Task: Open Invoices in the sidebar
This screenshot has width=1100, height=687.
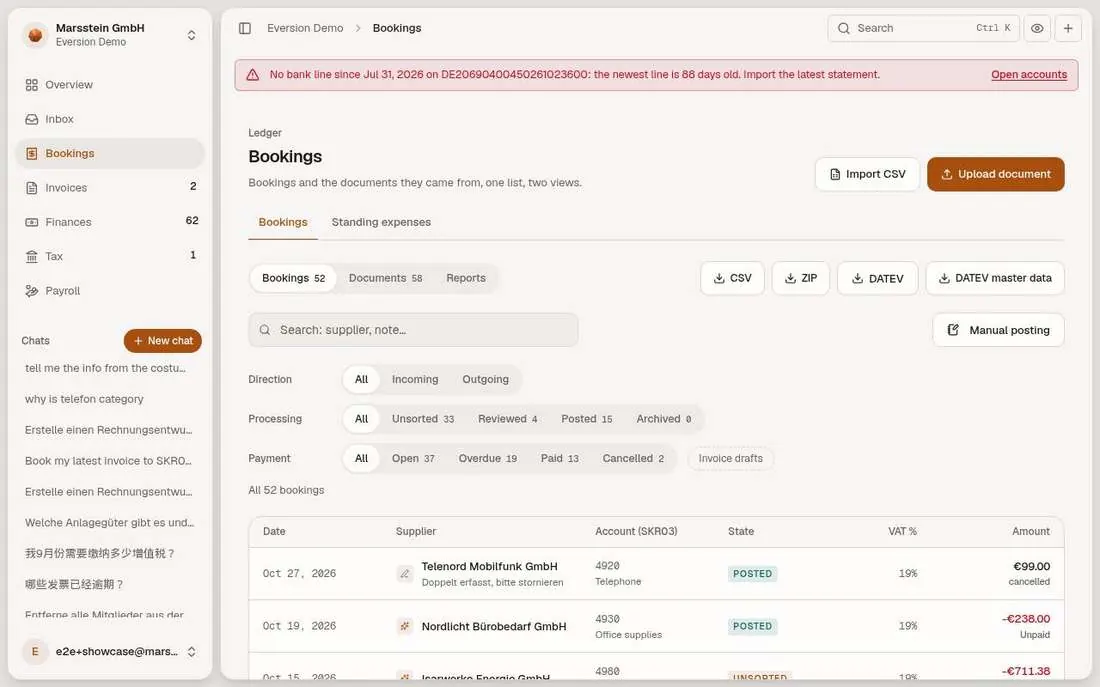Action: (x=110, y=187)
